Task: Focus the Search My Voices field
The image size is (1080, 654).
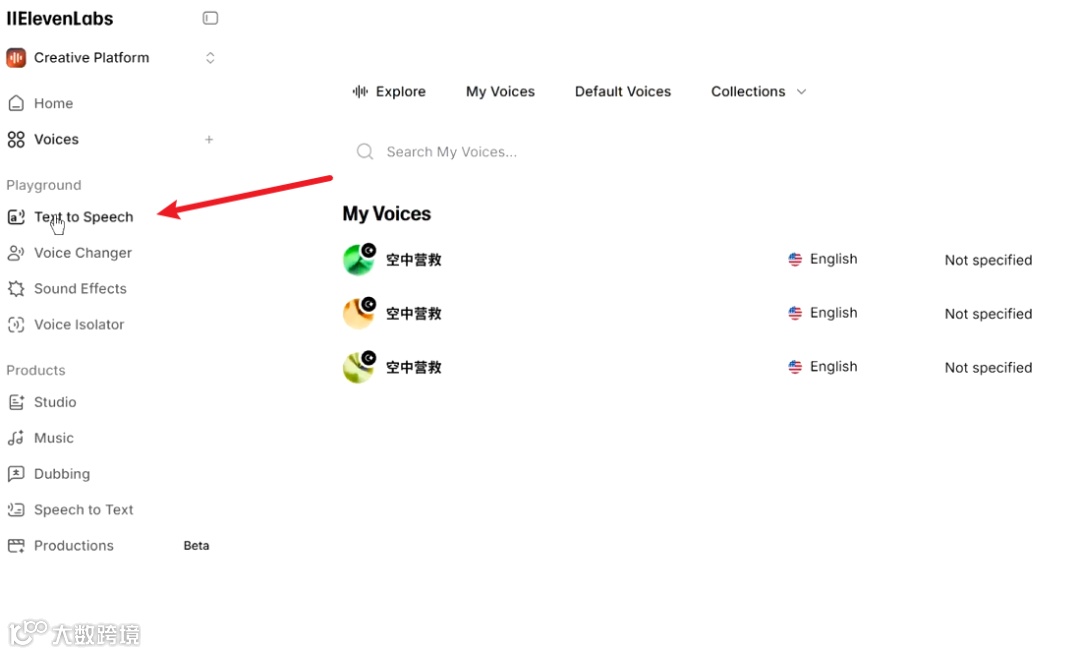Action: tap(451, 152)
